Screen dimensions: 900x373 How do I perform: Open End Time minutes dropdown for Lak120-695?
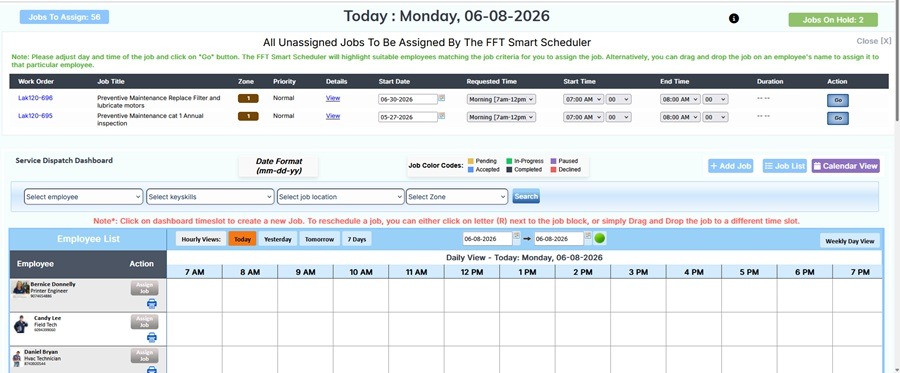716,117
